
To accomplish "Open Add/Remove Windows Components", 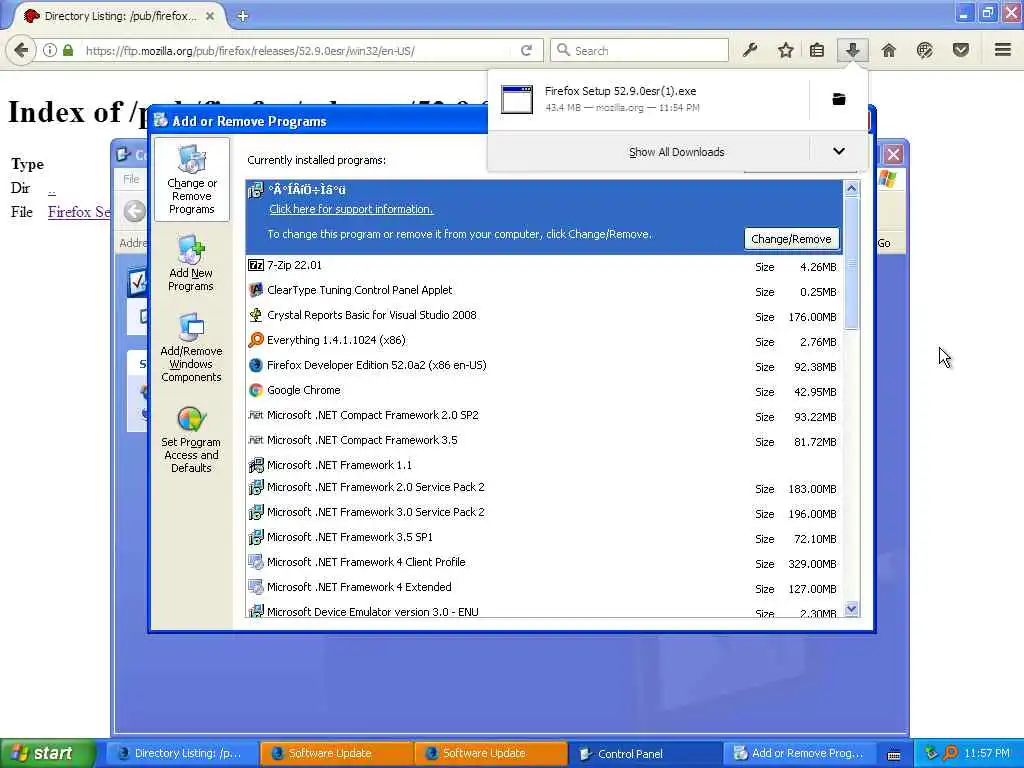I will pos(191,347).
